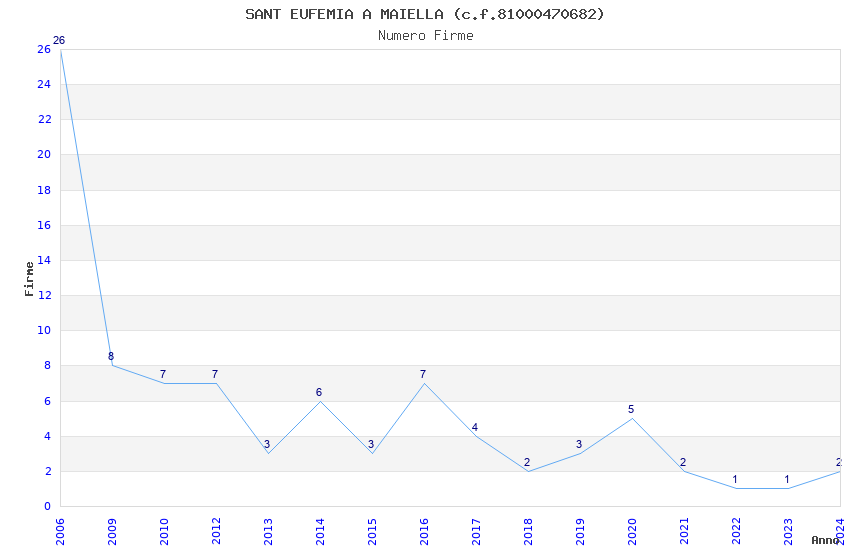Click the 2020 x-axis year label
Viewport: 850px width, 550px height.
click(632, 532)
